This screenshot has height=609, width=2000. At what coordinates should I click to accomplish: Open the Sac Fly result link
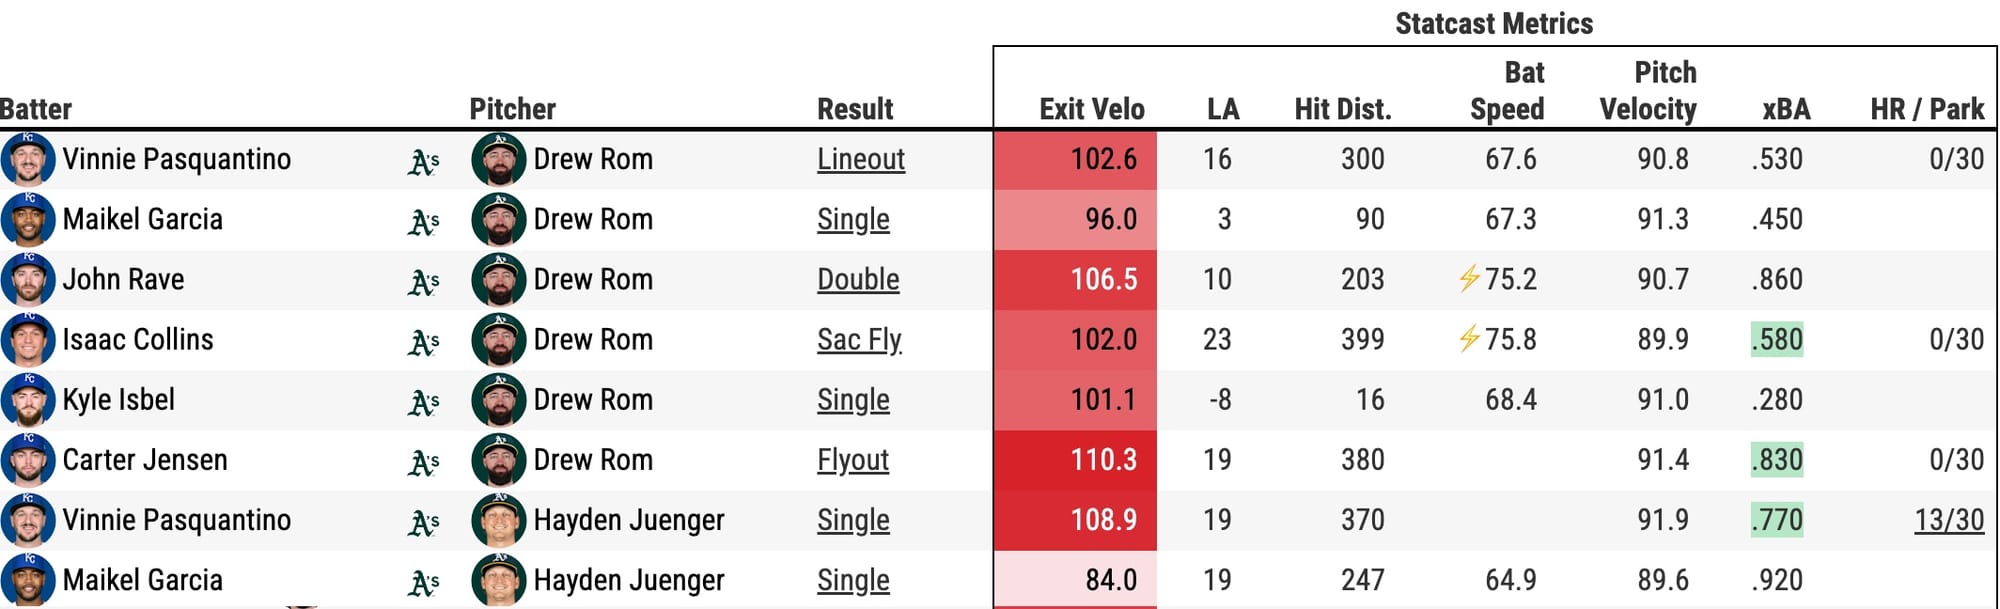[859, 340]
